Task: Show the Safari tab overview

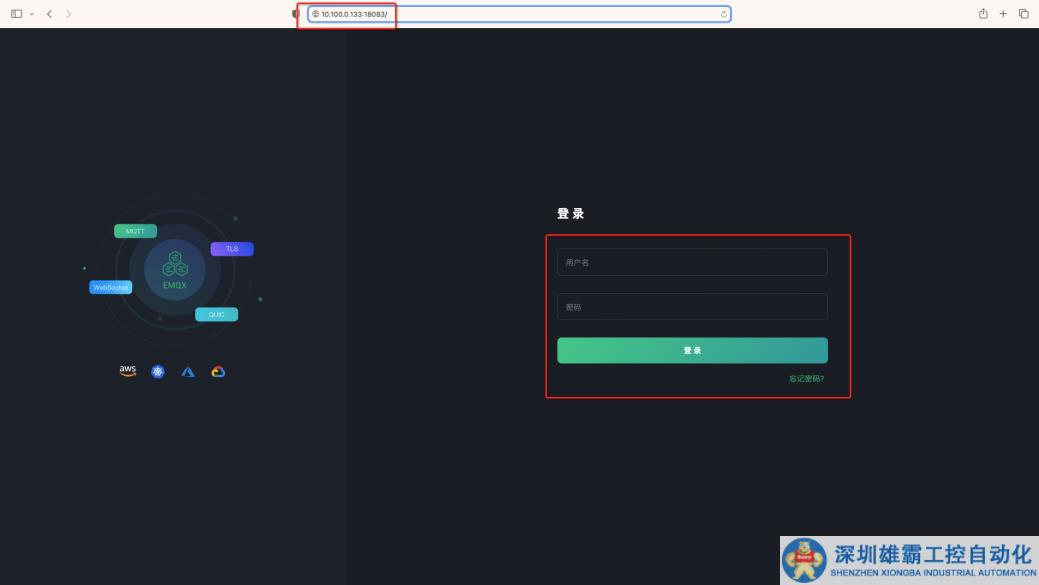Action: [1023, 14]
